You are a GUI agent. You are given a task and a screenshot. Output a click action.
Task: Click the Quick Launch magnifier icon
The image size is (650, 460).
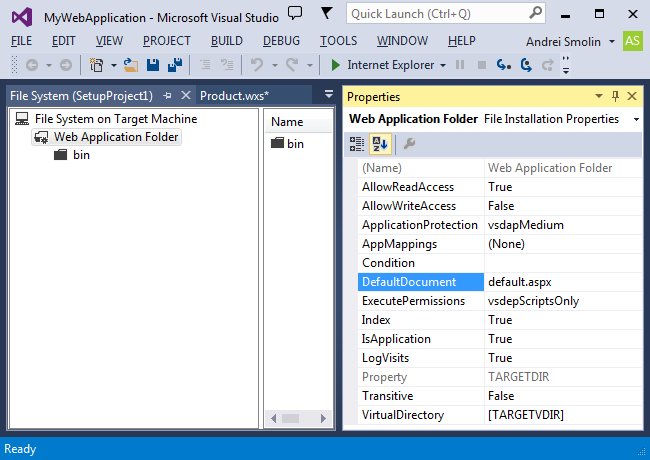535,13
